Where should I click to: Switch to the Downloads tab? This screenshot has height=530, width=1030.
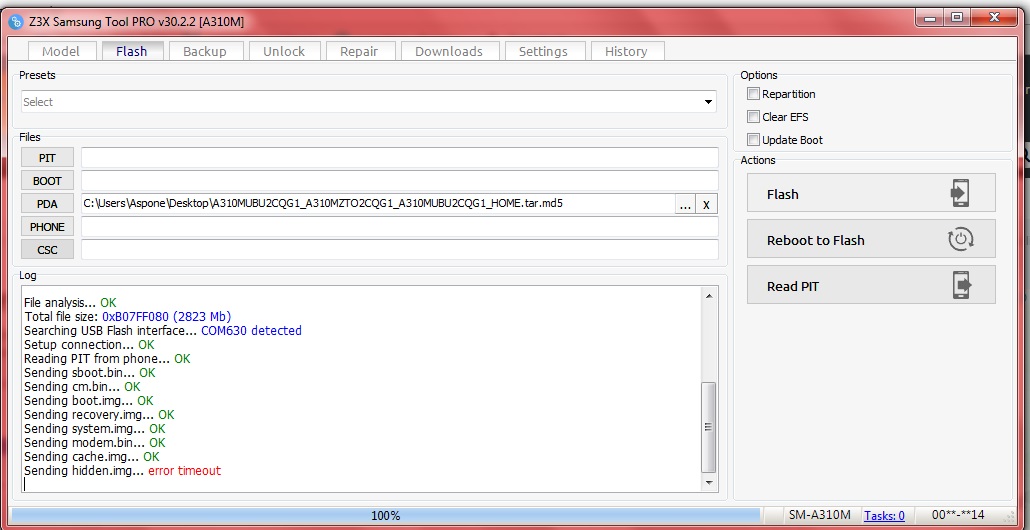(449, 51)
